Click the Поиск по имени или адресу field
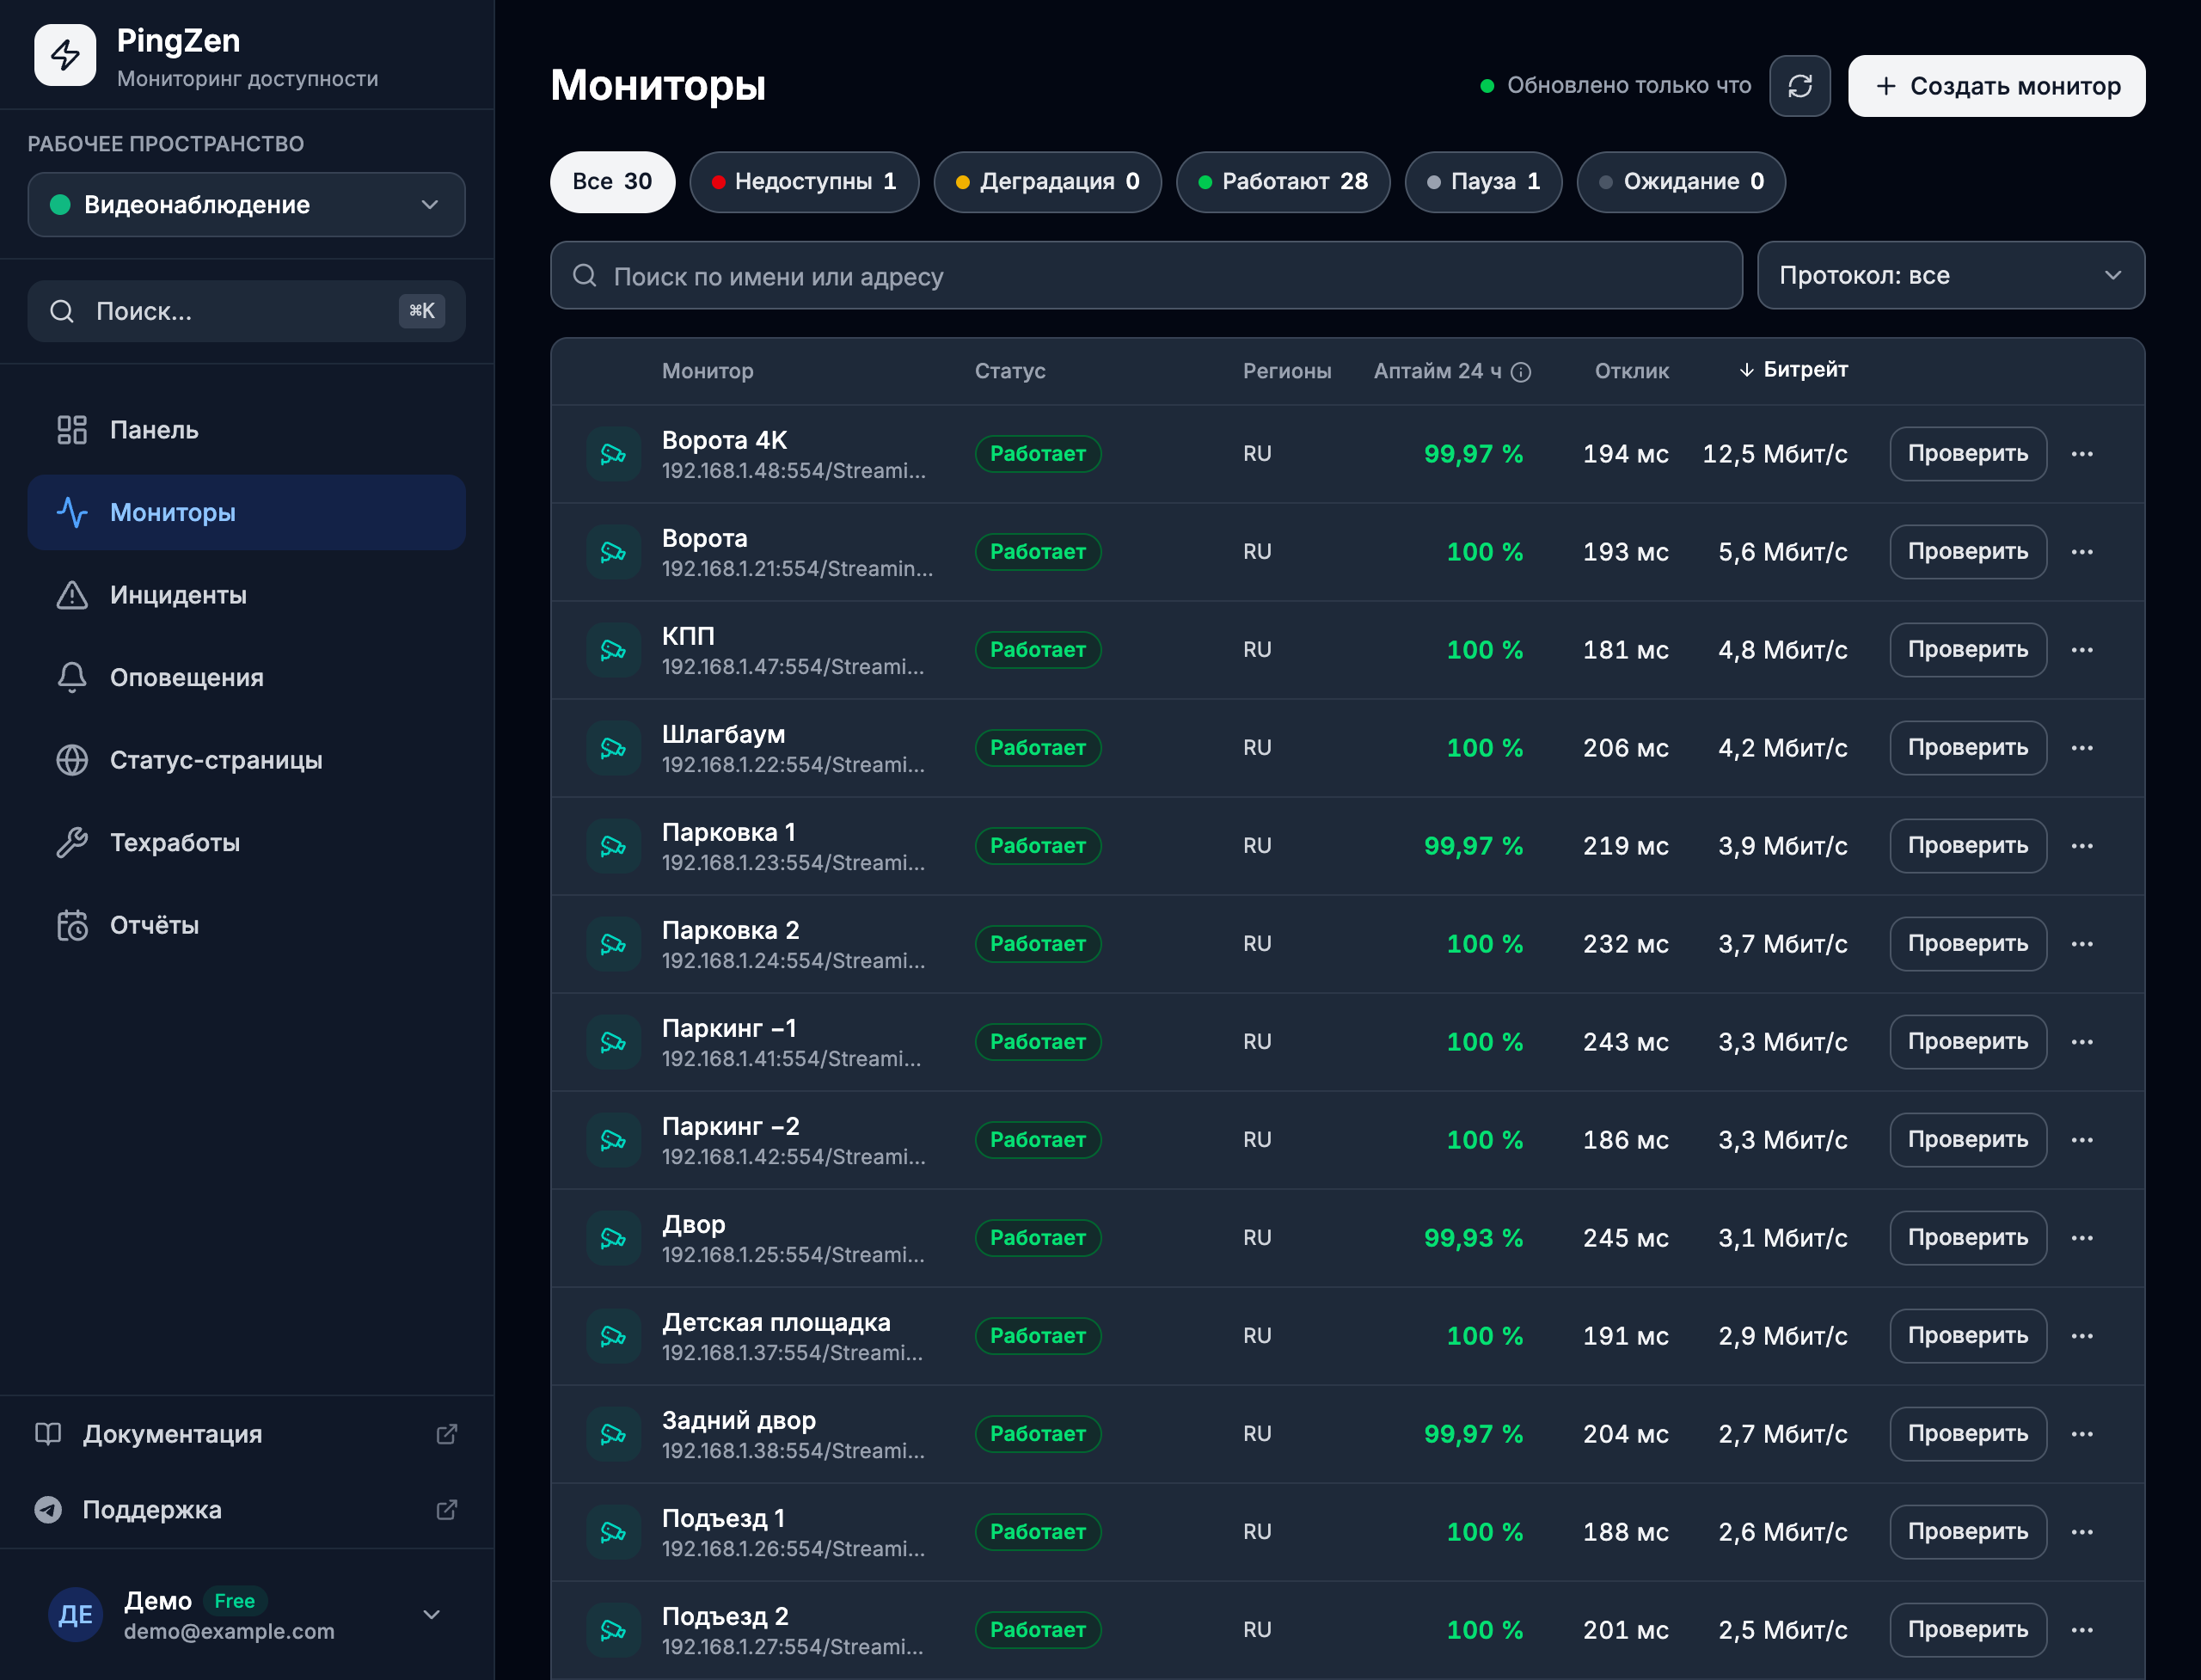2201x1680 pixels. point(1146,275)
